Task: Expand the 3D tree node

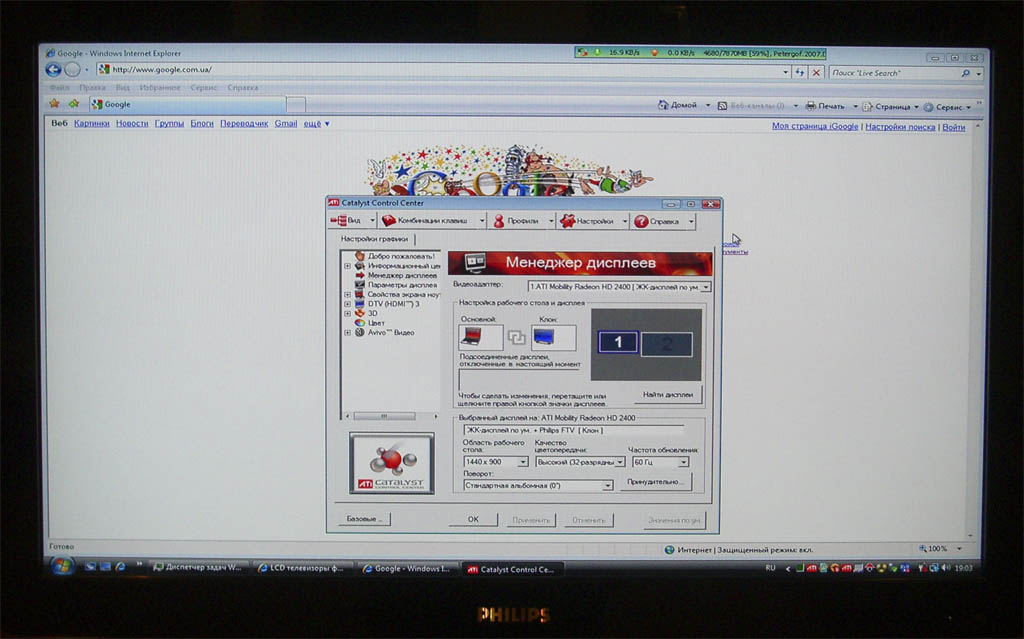Action: click(347, 314)
